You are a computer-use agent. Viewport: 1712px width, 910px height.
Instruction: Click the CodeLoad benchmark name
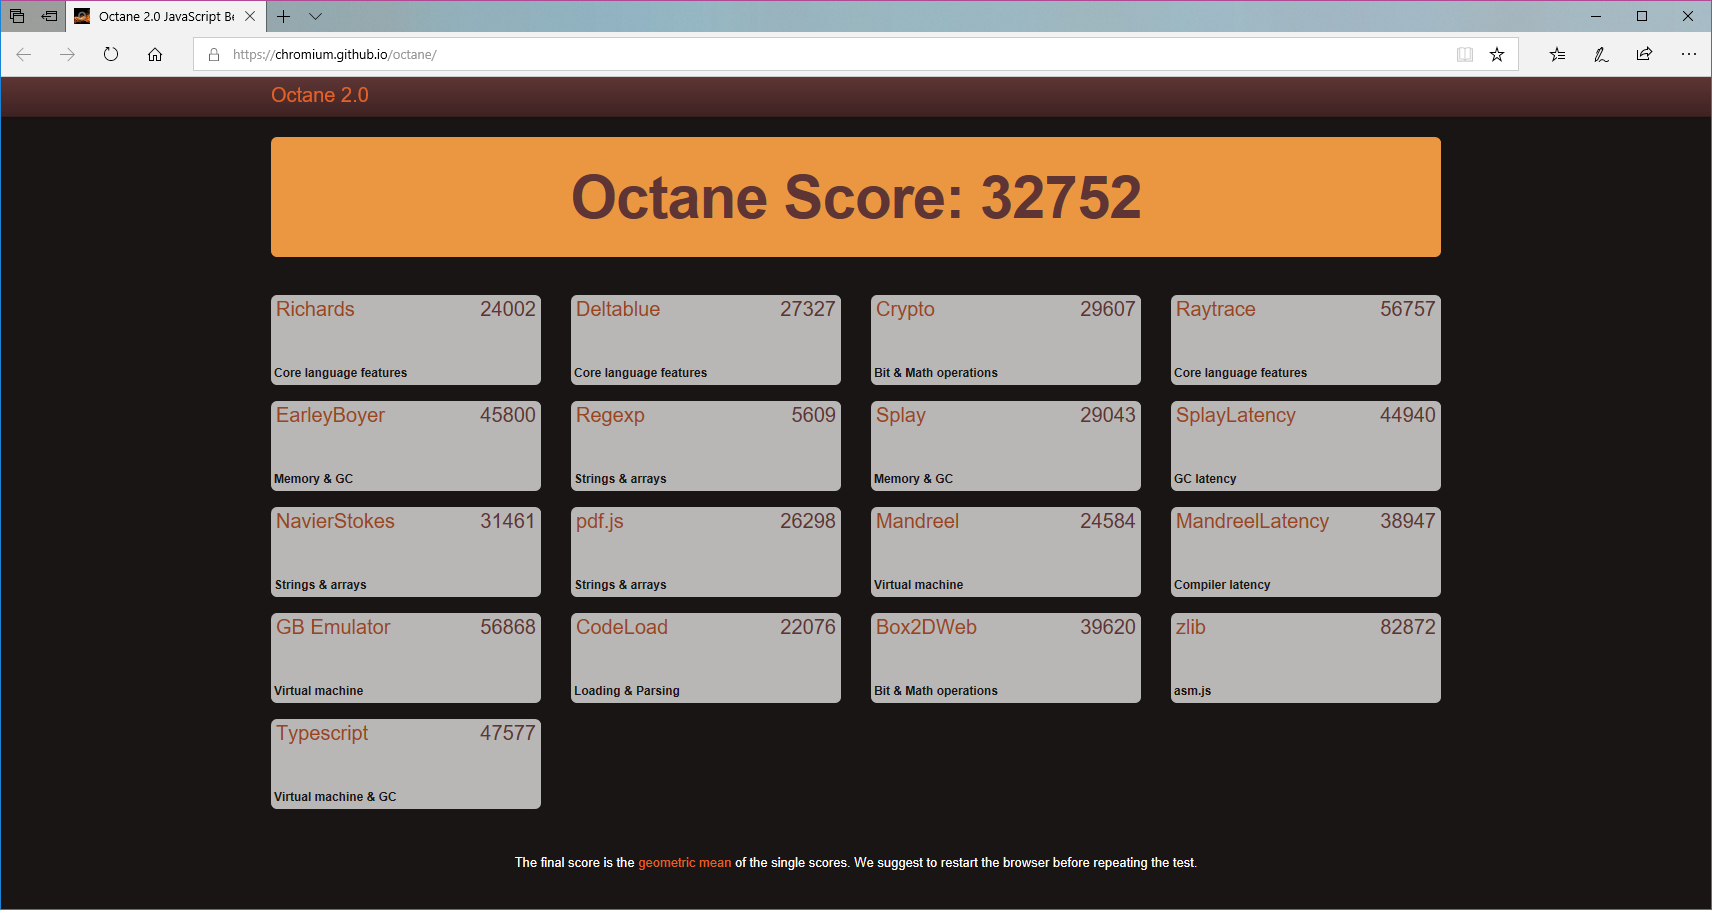pos(622,627)
